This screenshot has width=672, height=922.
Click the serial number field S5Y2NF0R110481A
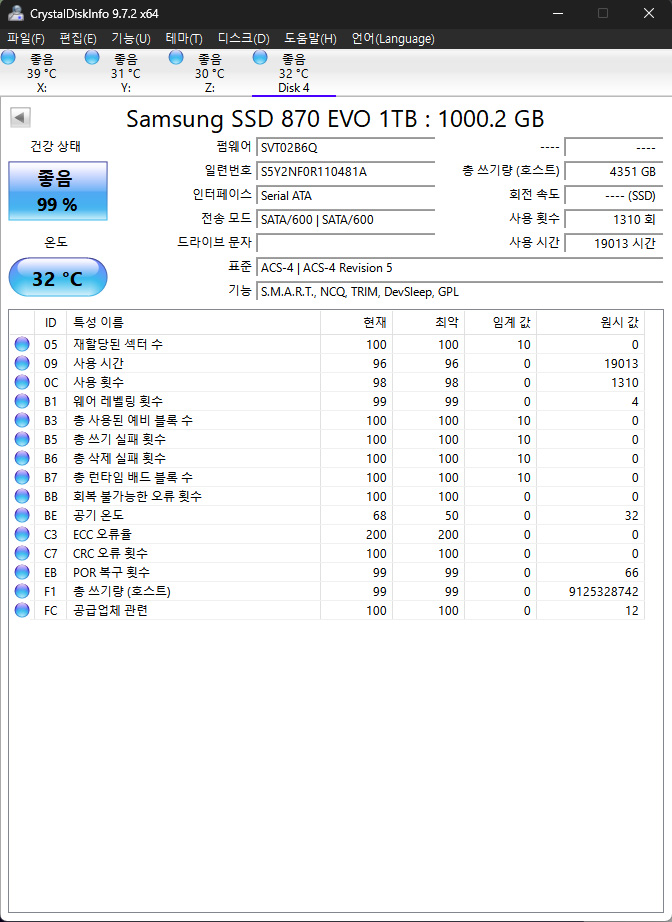[x=346, y=171]
